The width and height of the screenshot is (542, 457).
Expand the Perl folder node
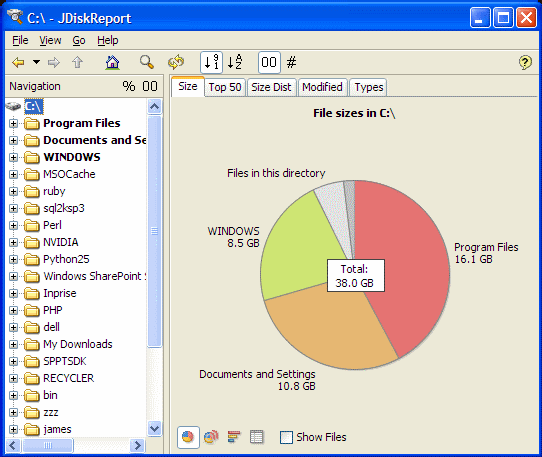13,225
